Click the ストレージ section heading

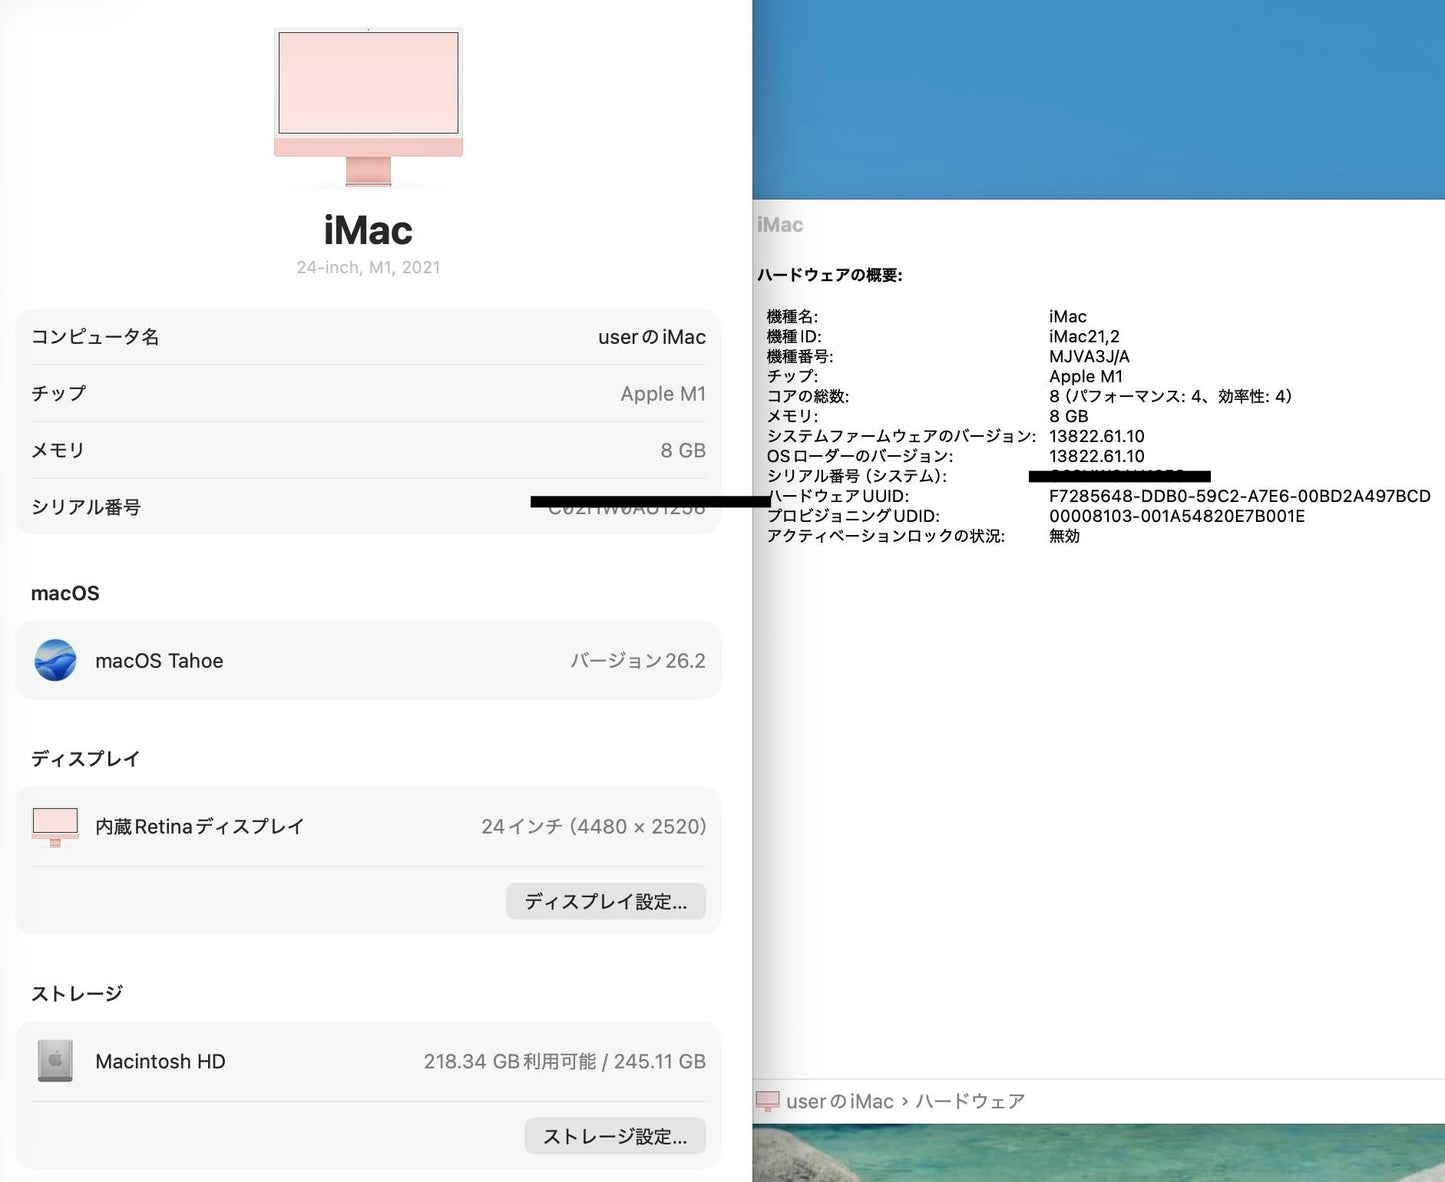77,993
